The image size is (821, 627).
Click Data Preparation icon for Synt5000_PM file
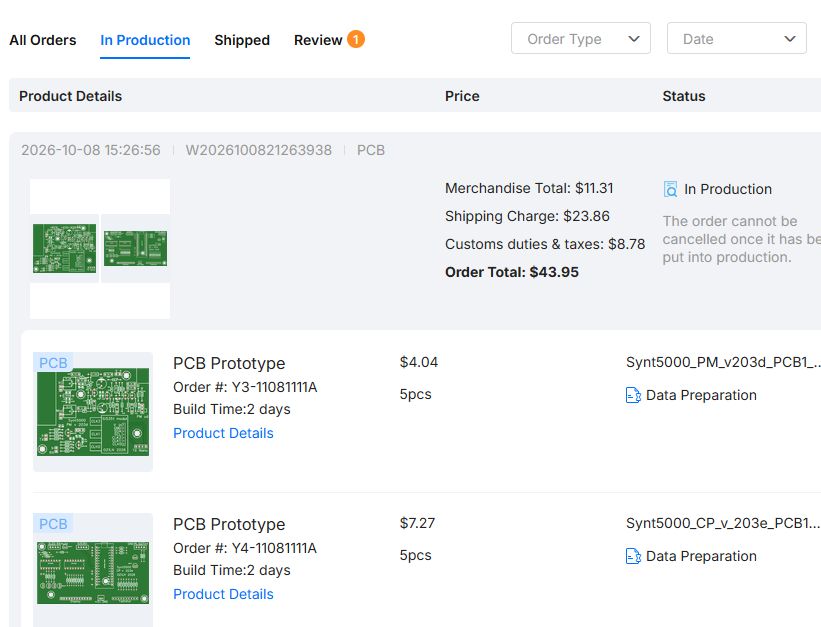click(x=634, y=395)
